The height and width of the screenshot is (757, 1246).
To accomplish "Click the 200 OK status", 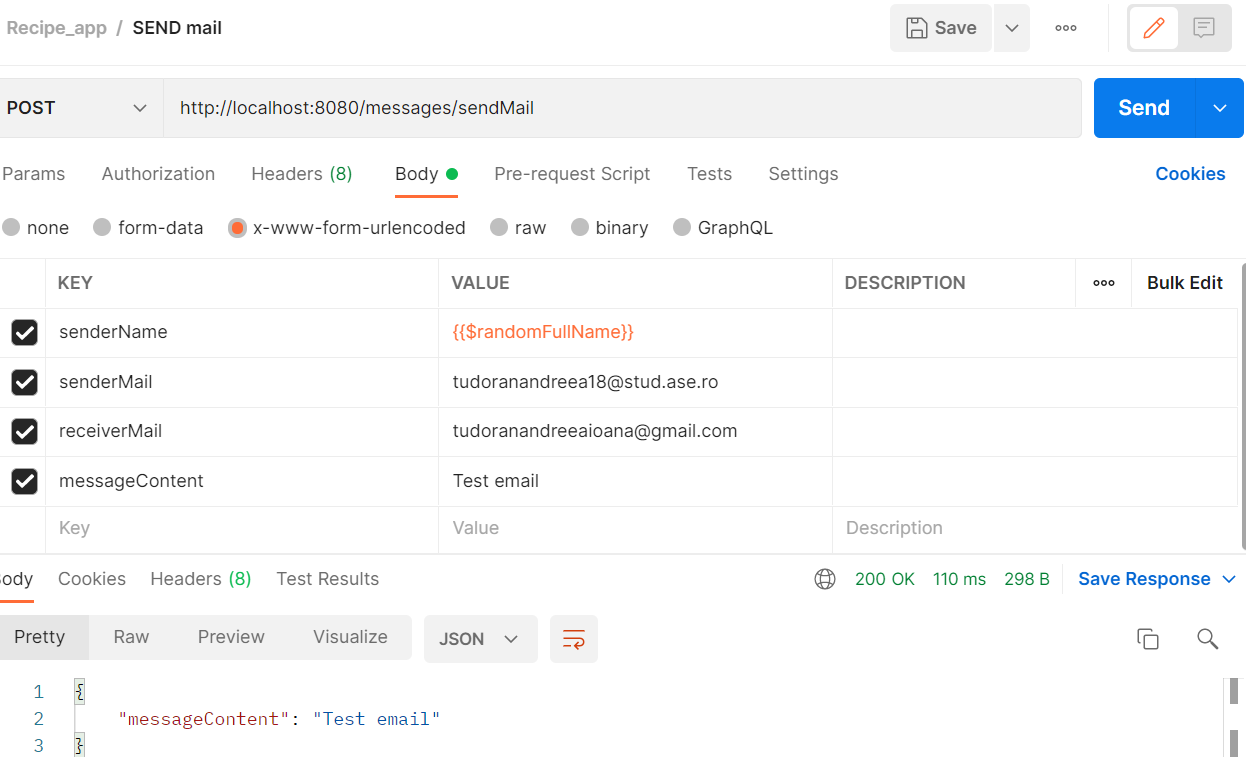I will click(885, 579).
